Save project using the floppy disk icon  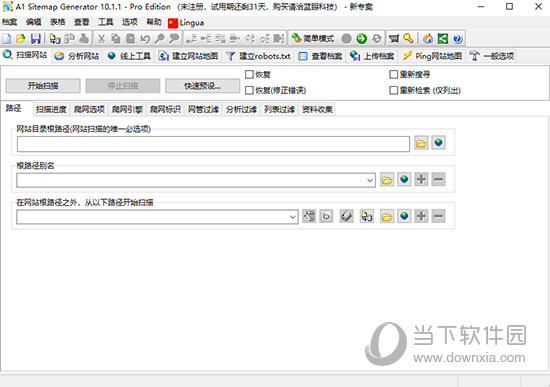35,38
